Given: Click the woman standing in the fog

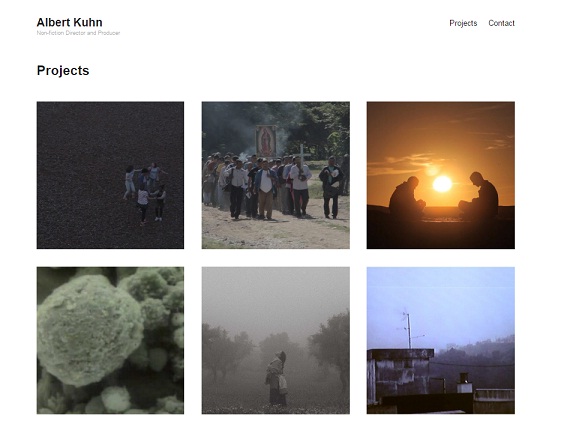Looking at the screenshot, I should [277, 378].
